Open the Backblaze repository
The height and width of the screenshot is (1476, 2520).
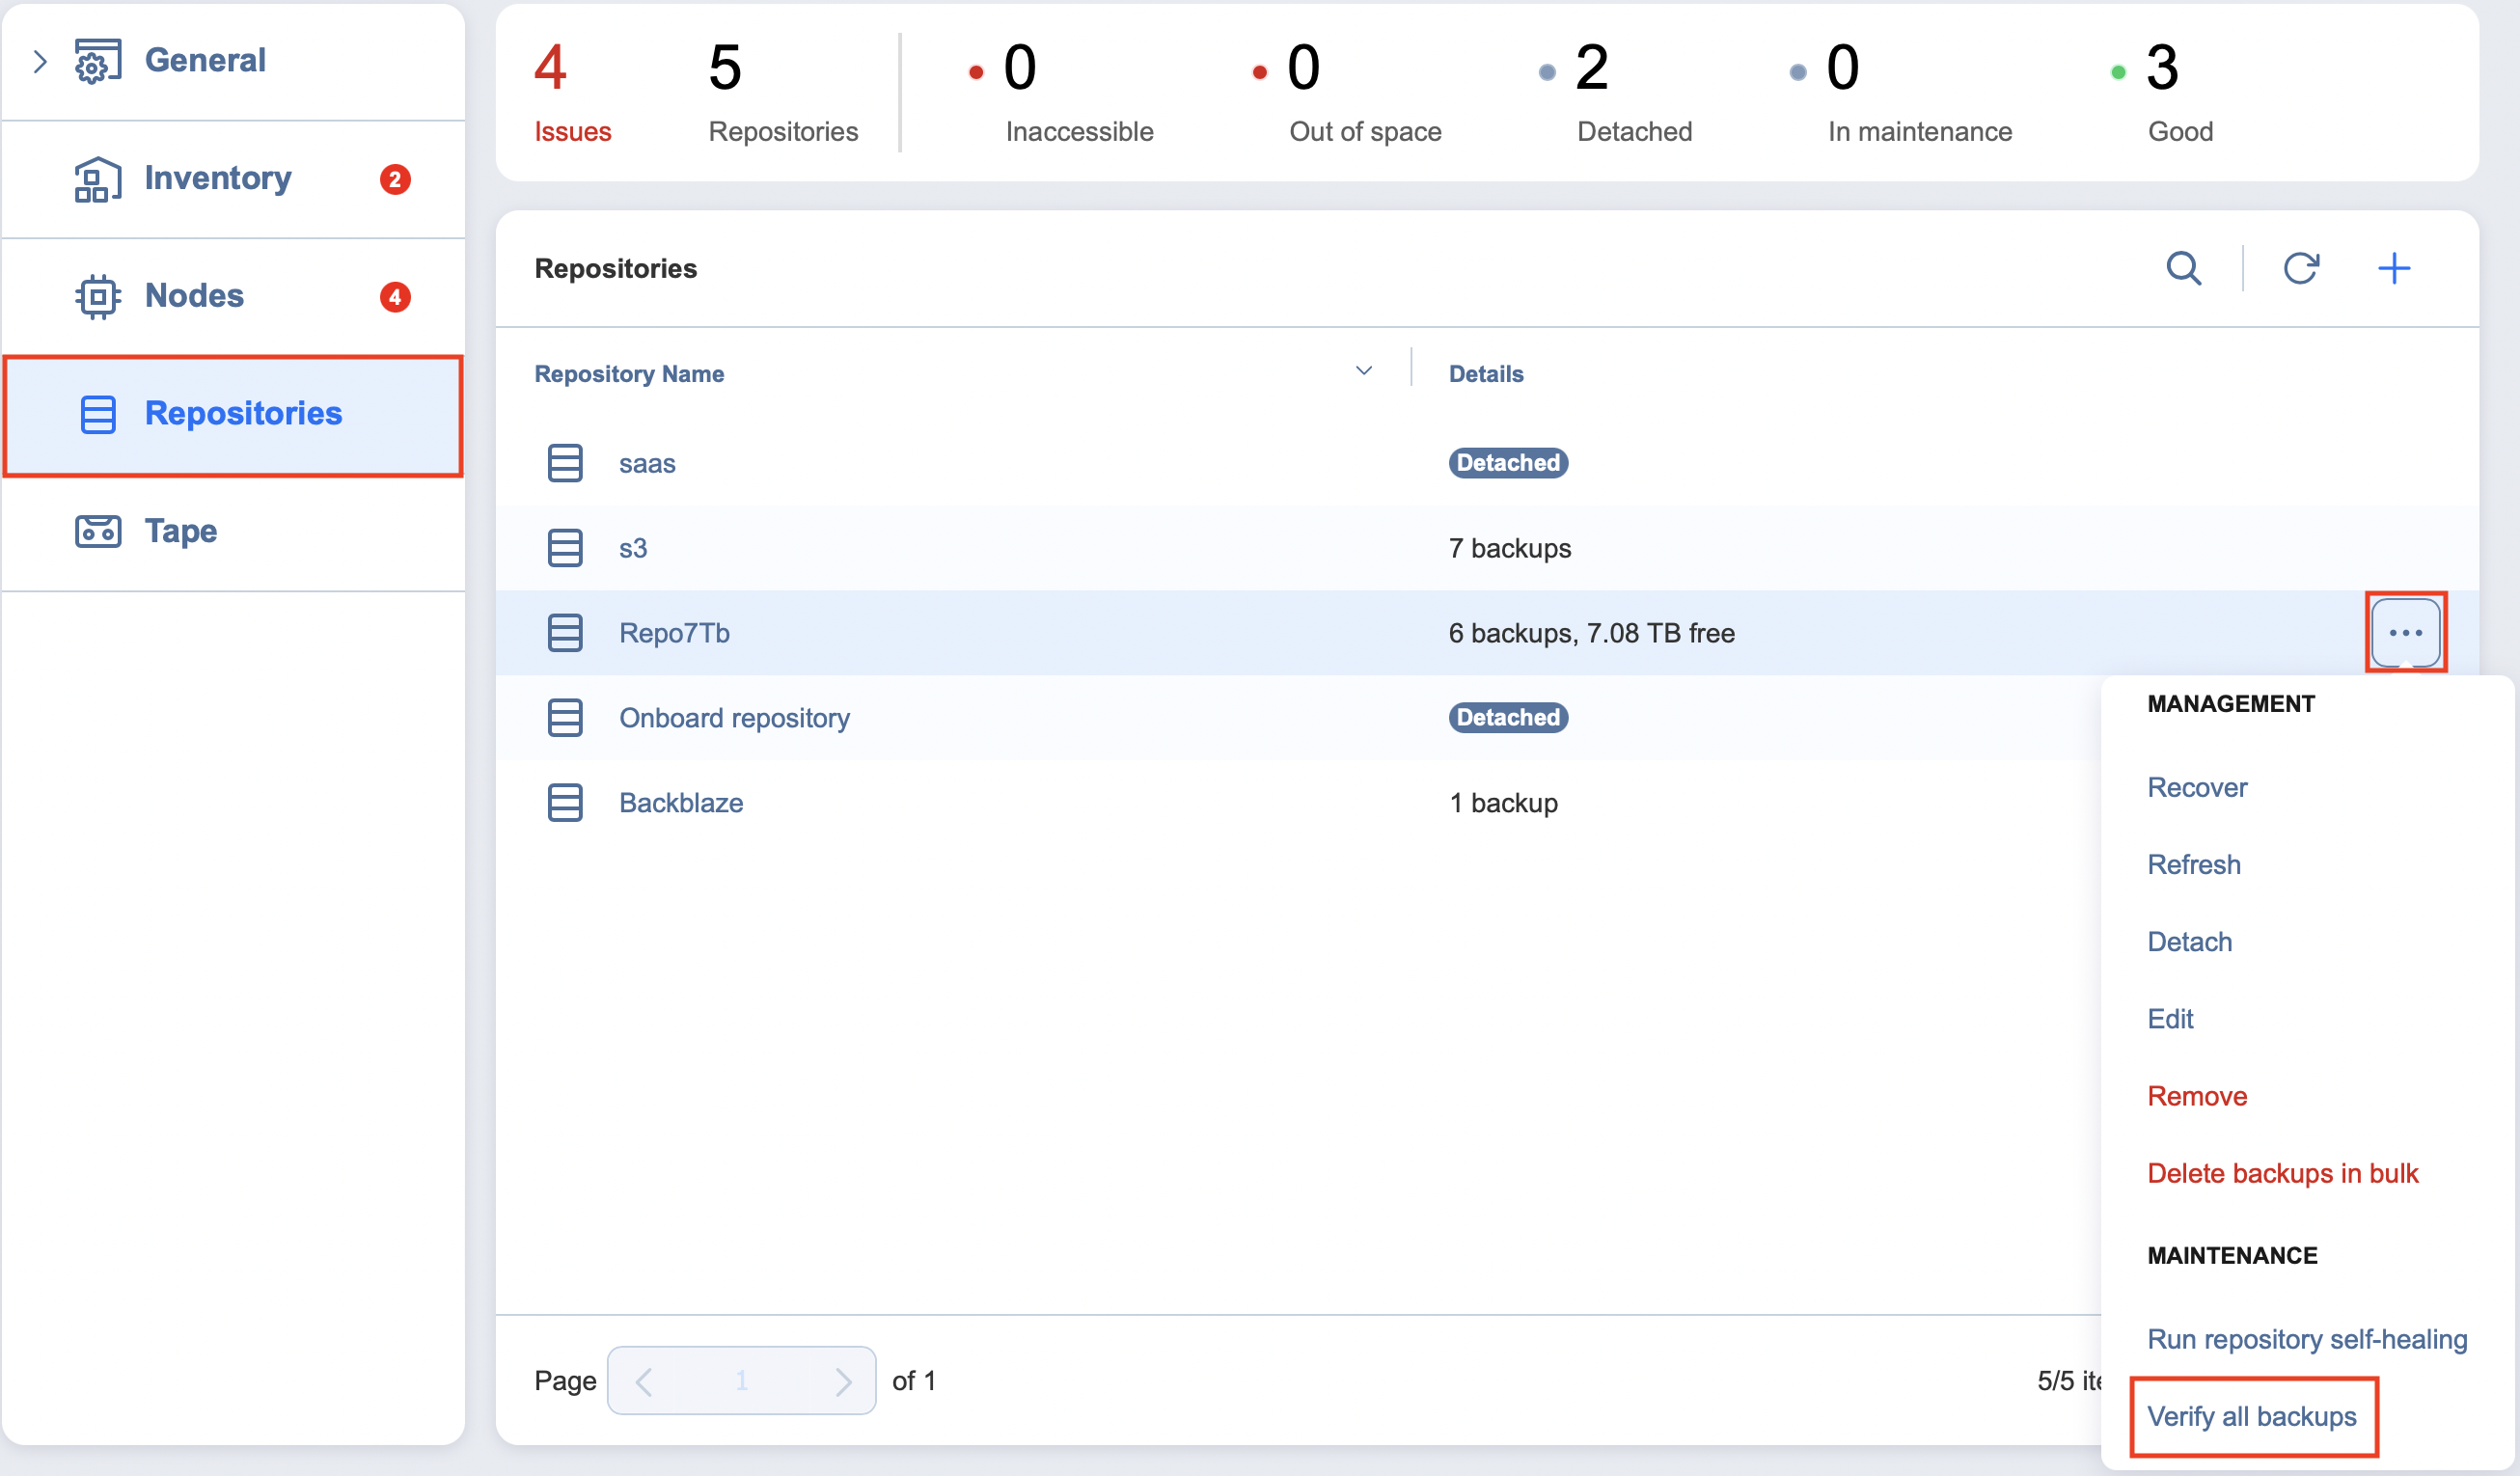pos(682,802)
